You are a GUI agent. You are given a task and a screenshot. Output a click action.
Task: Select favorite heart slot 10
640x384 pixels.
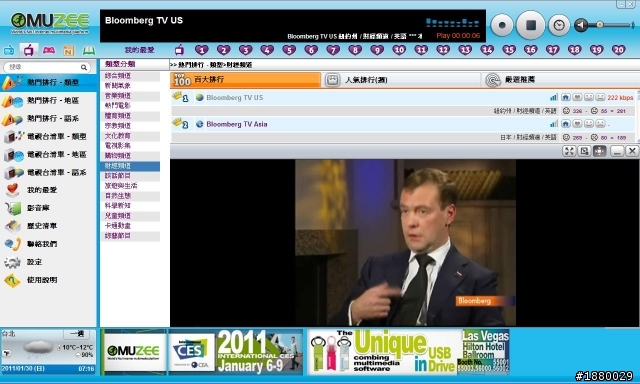(x=399, y=50)
